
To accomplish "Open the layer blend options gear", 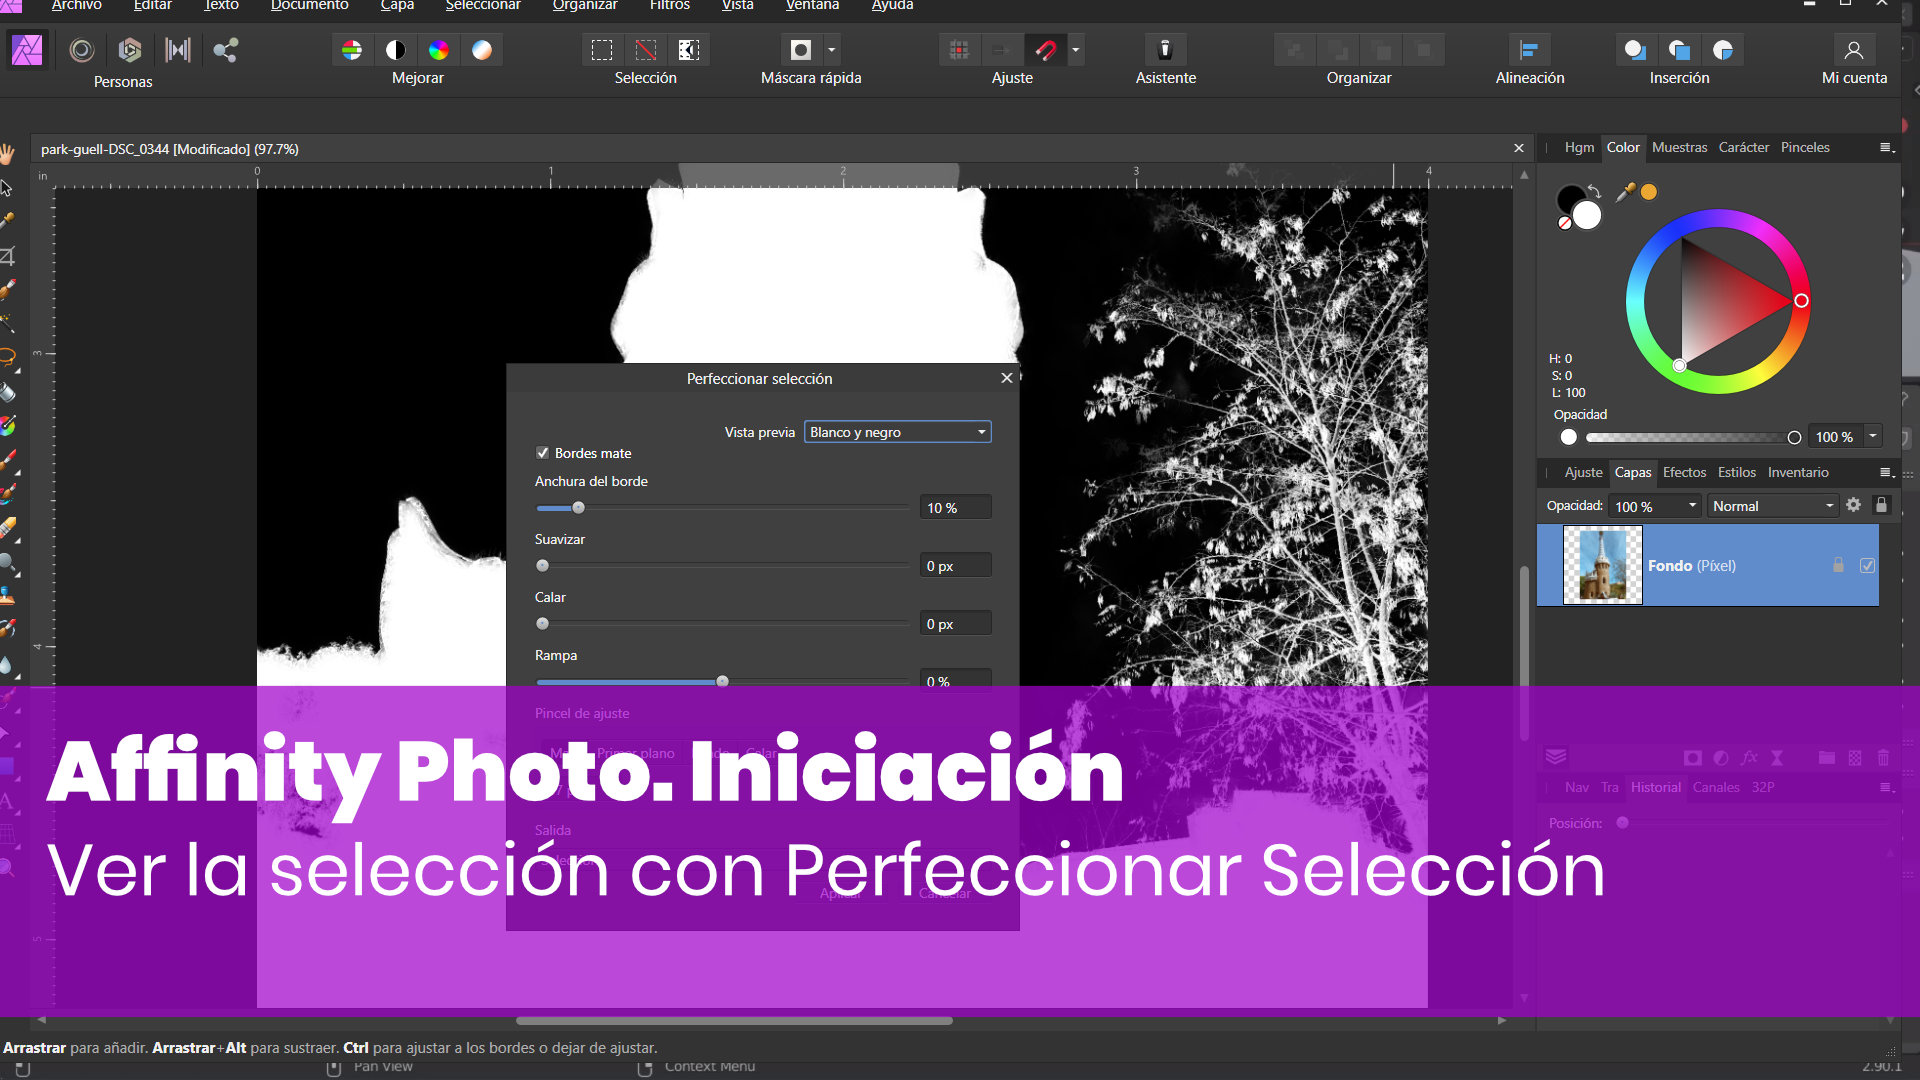I will point(1853,505).
